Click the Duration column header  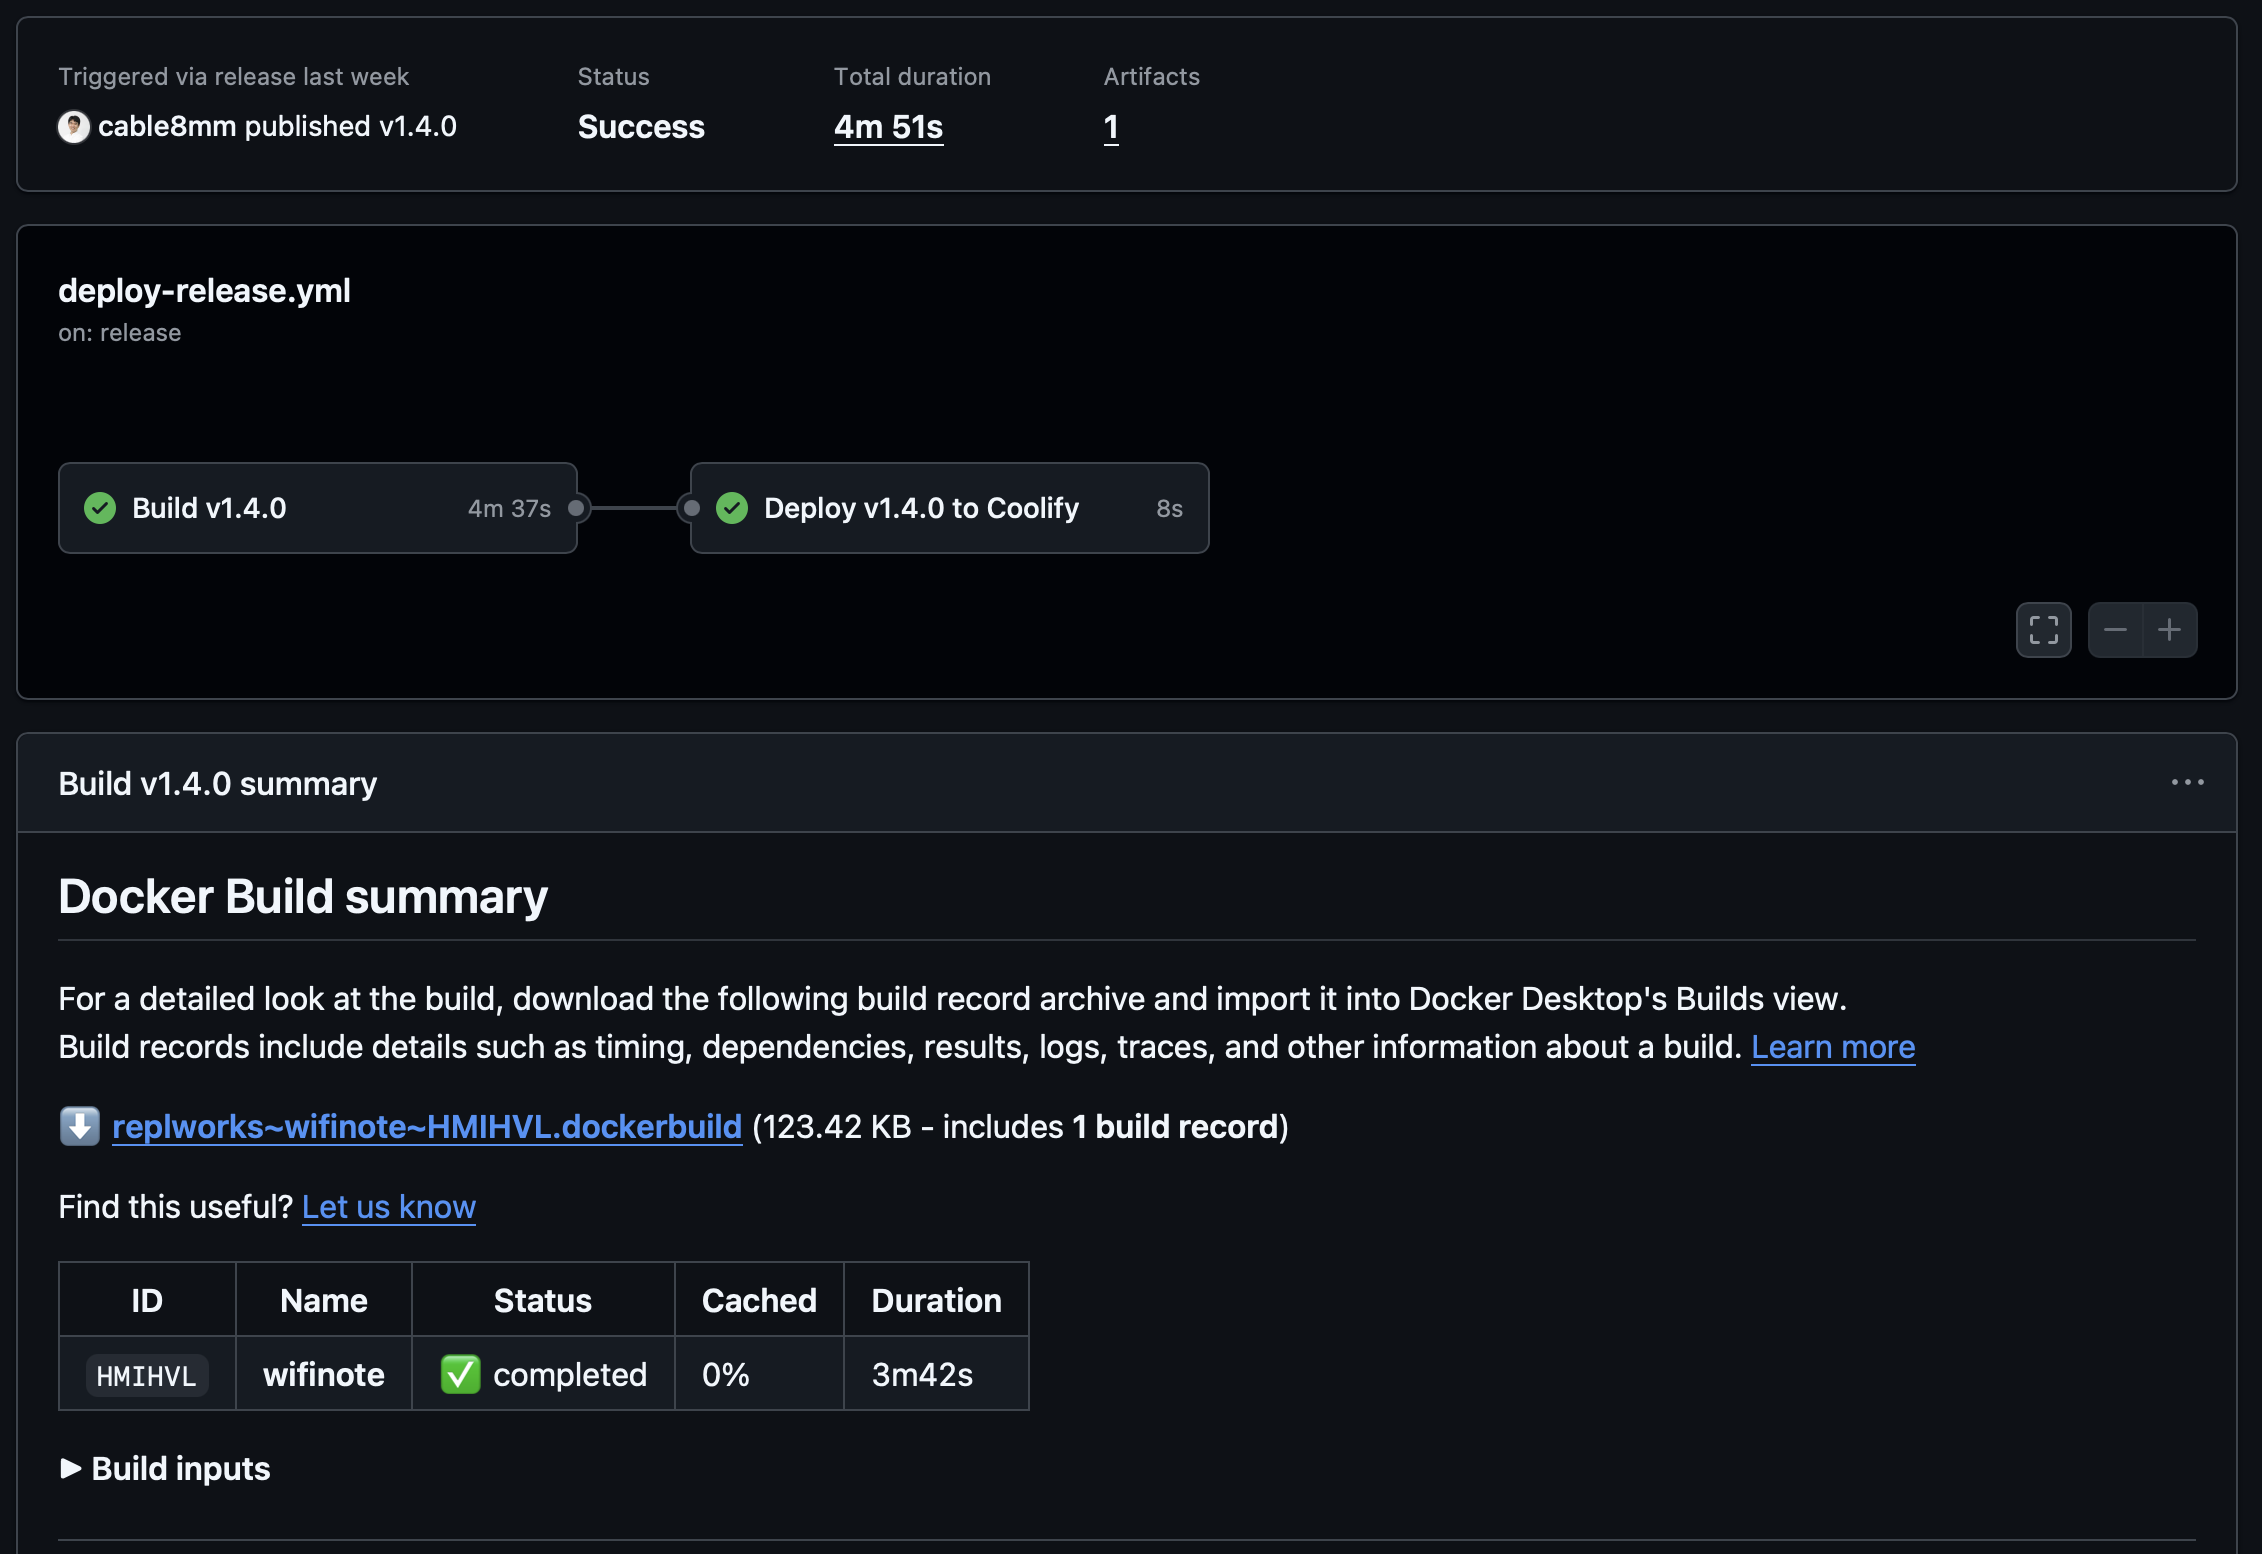[936, 1300]
